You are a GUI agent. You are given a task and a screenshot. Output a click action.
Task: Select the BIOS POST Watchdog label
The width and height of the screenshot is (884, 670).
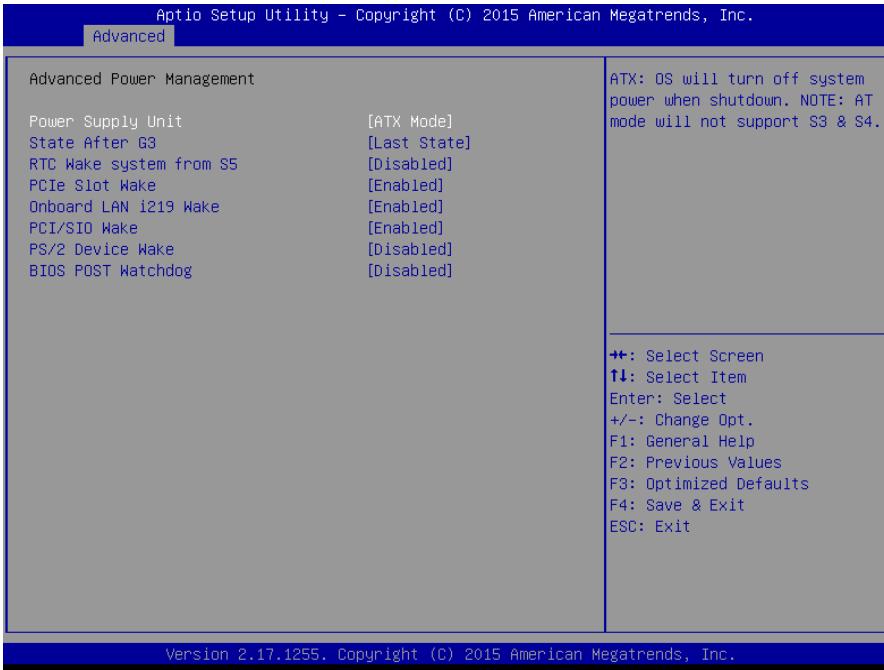click(110, 271)
